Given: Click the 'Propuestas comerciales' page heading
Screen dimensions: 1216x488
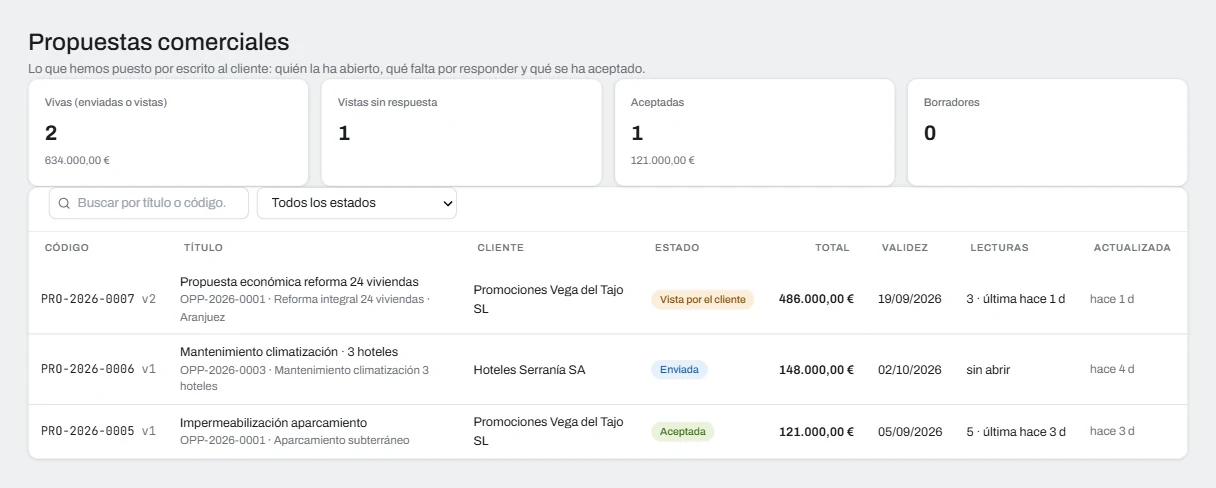Looking at the screenshot, I should [x=159, y=42].
